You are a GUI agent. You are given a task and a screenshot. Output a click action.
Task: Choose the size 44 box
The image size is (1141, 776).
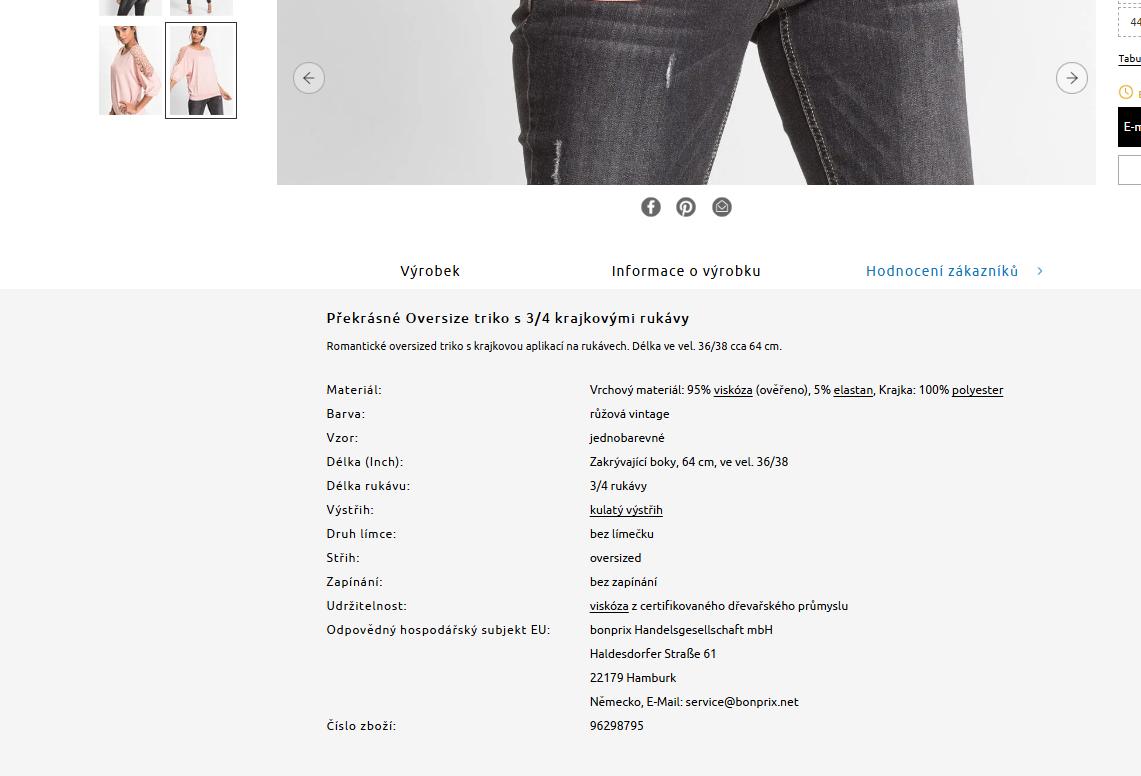pyautogui.click(x=1130, y=22)
